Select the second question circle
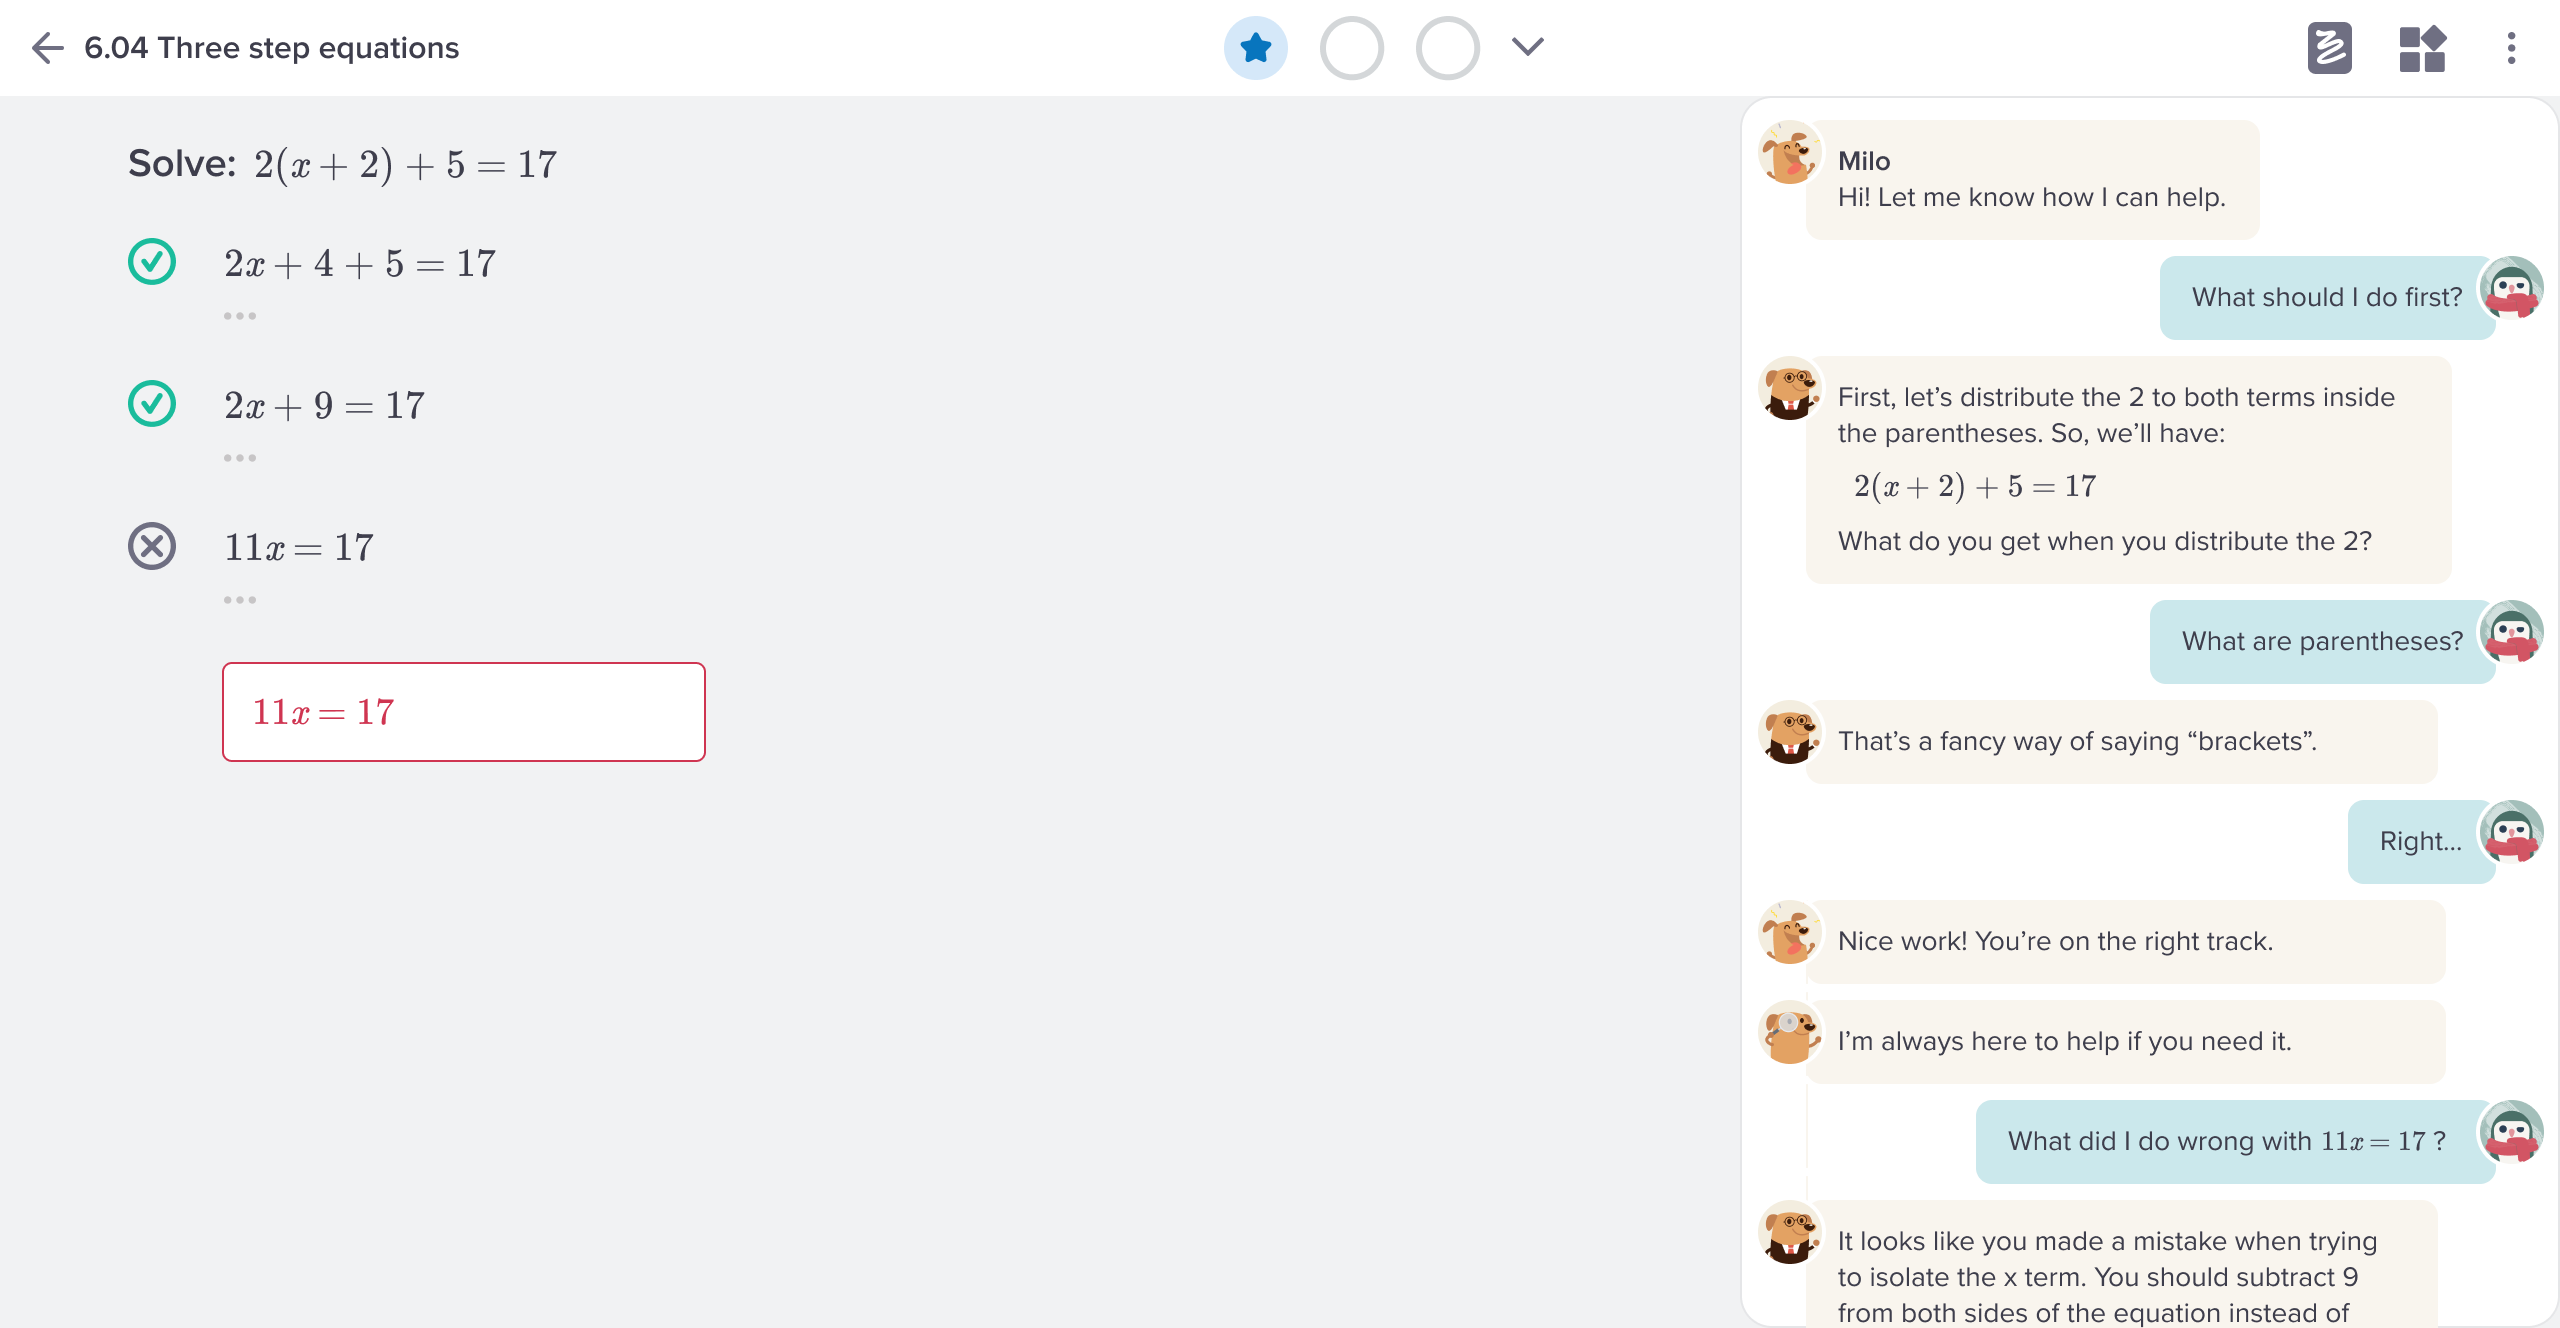 tap(1351, 47)
